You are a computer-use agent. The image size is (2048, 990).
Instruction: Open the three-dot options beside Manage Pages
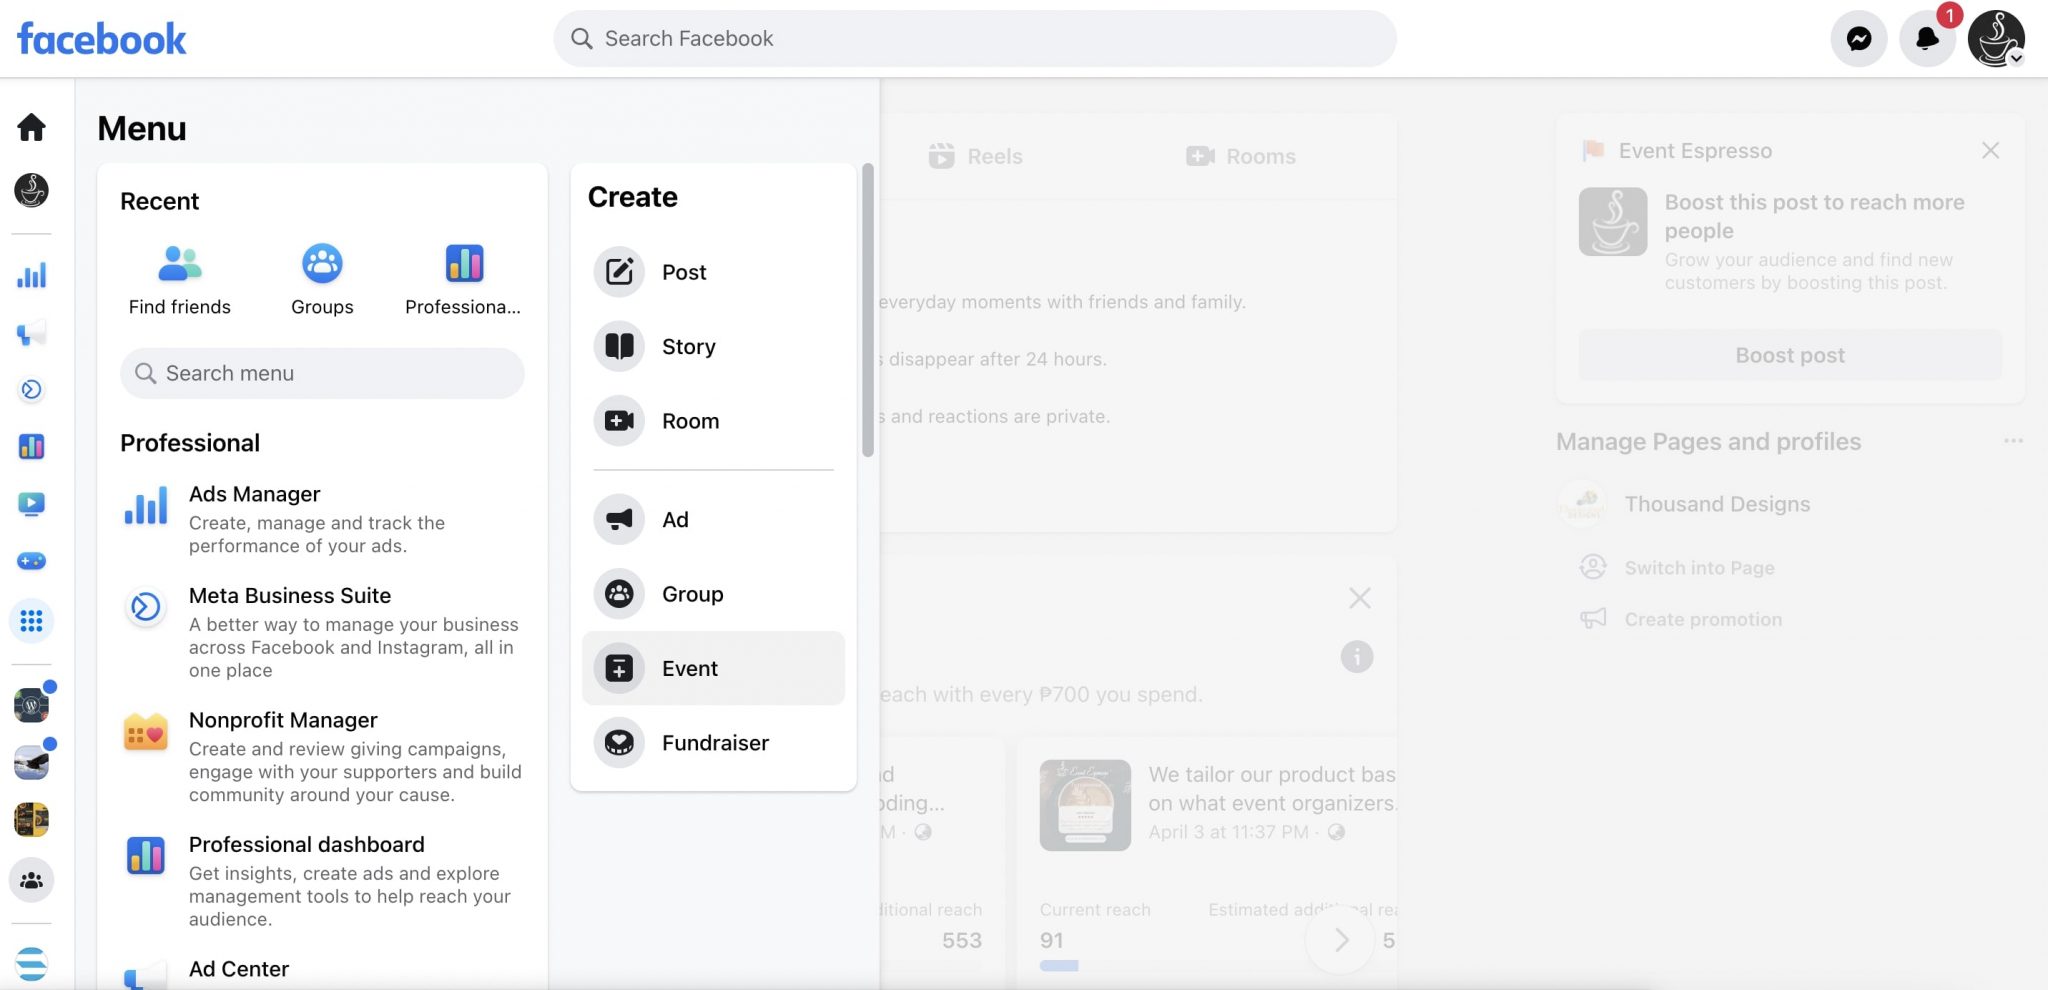pos(2013,441)
